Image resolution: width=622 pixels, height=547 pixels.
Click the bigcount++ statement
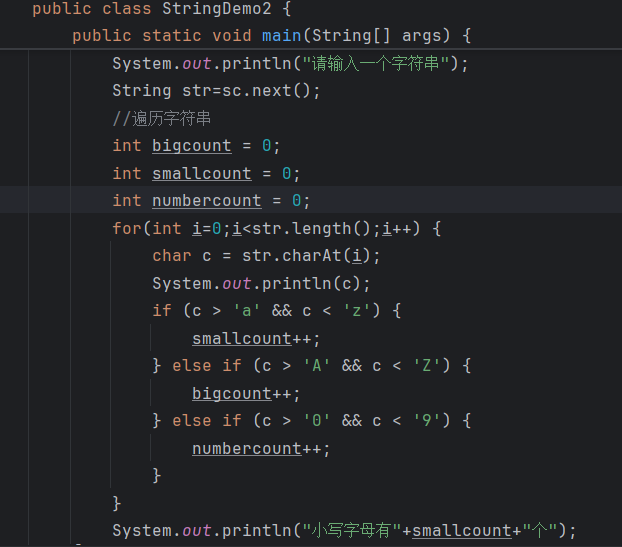(x=246, y=394)
